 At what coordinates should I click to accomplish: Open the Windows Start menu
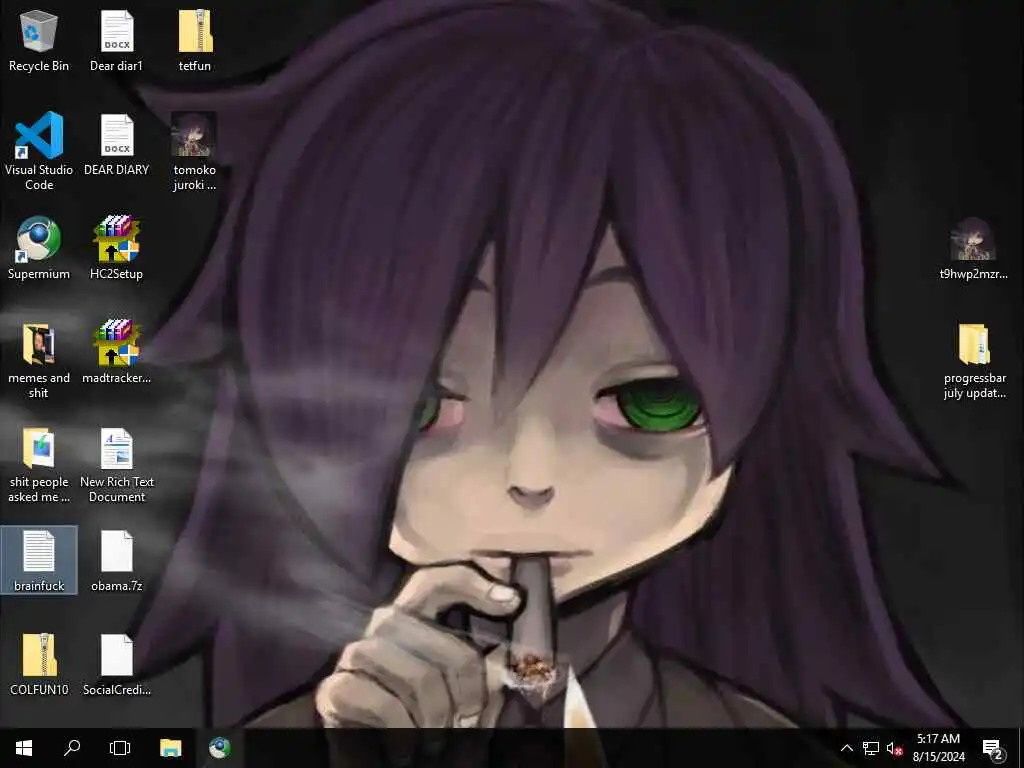pyautogui.click(x=24, y=748)
